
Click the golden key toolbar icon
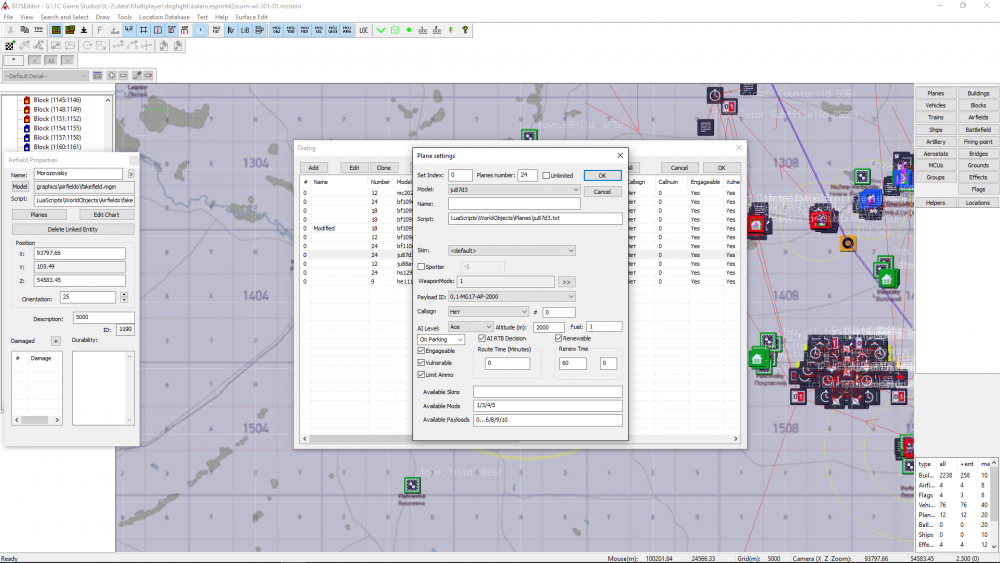click(x=465, y=30)
